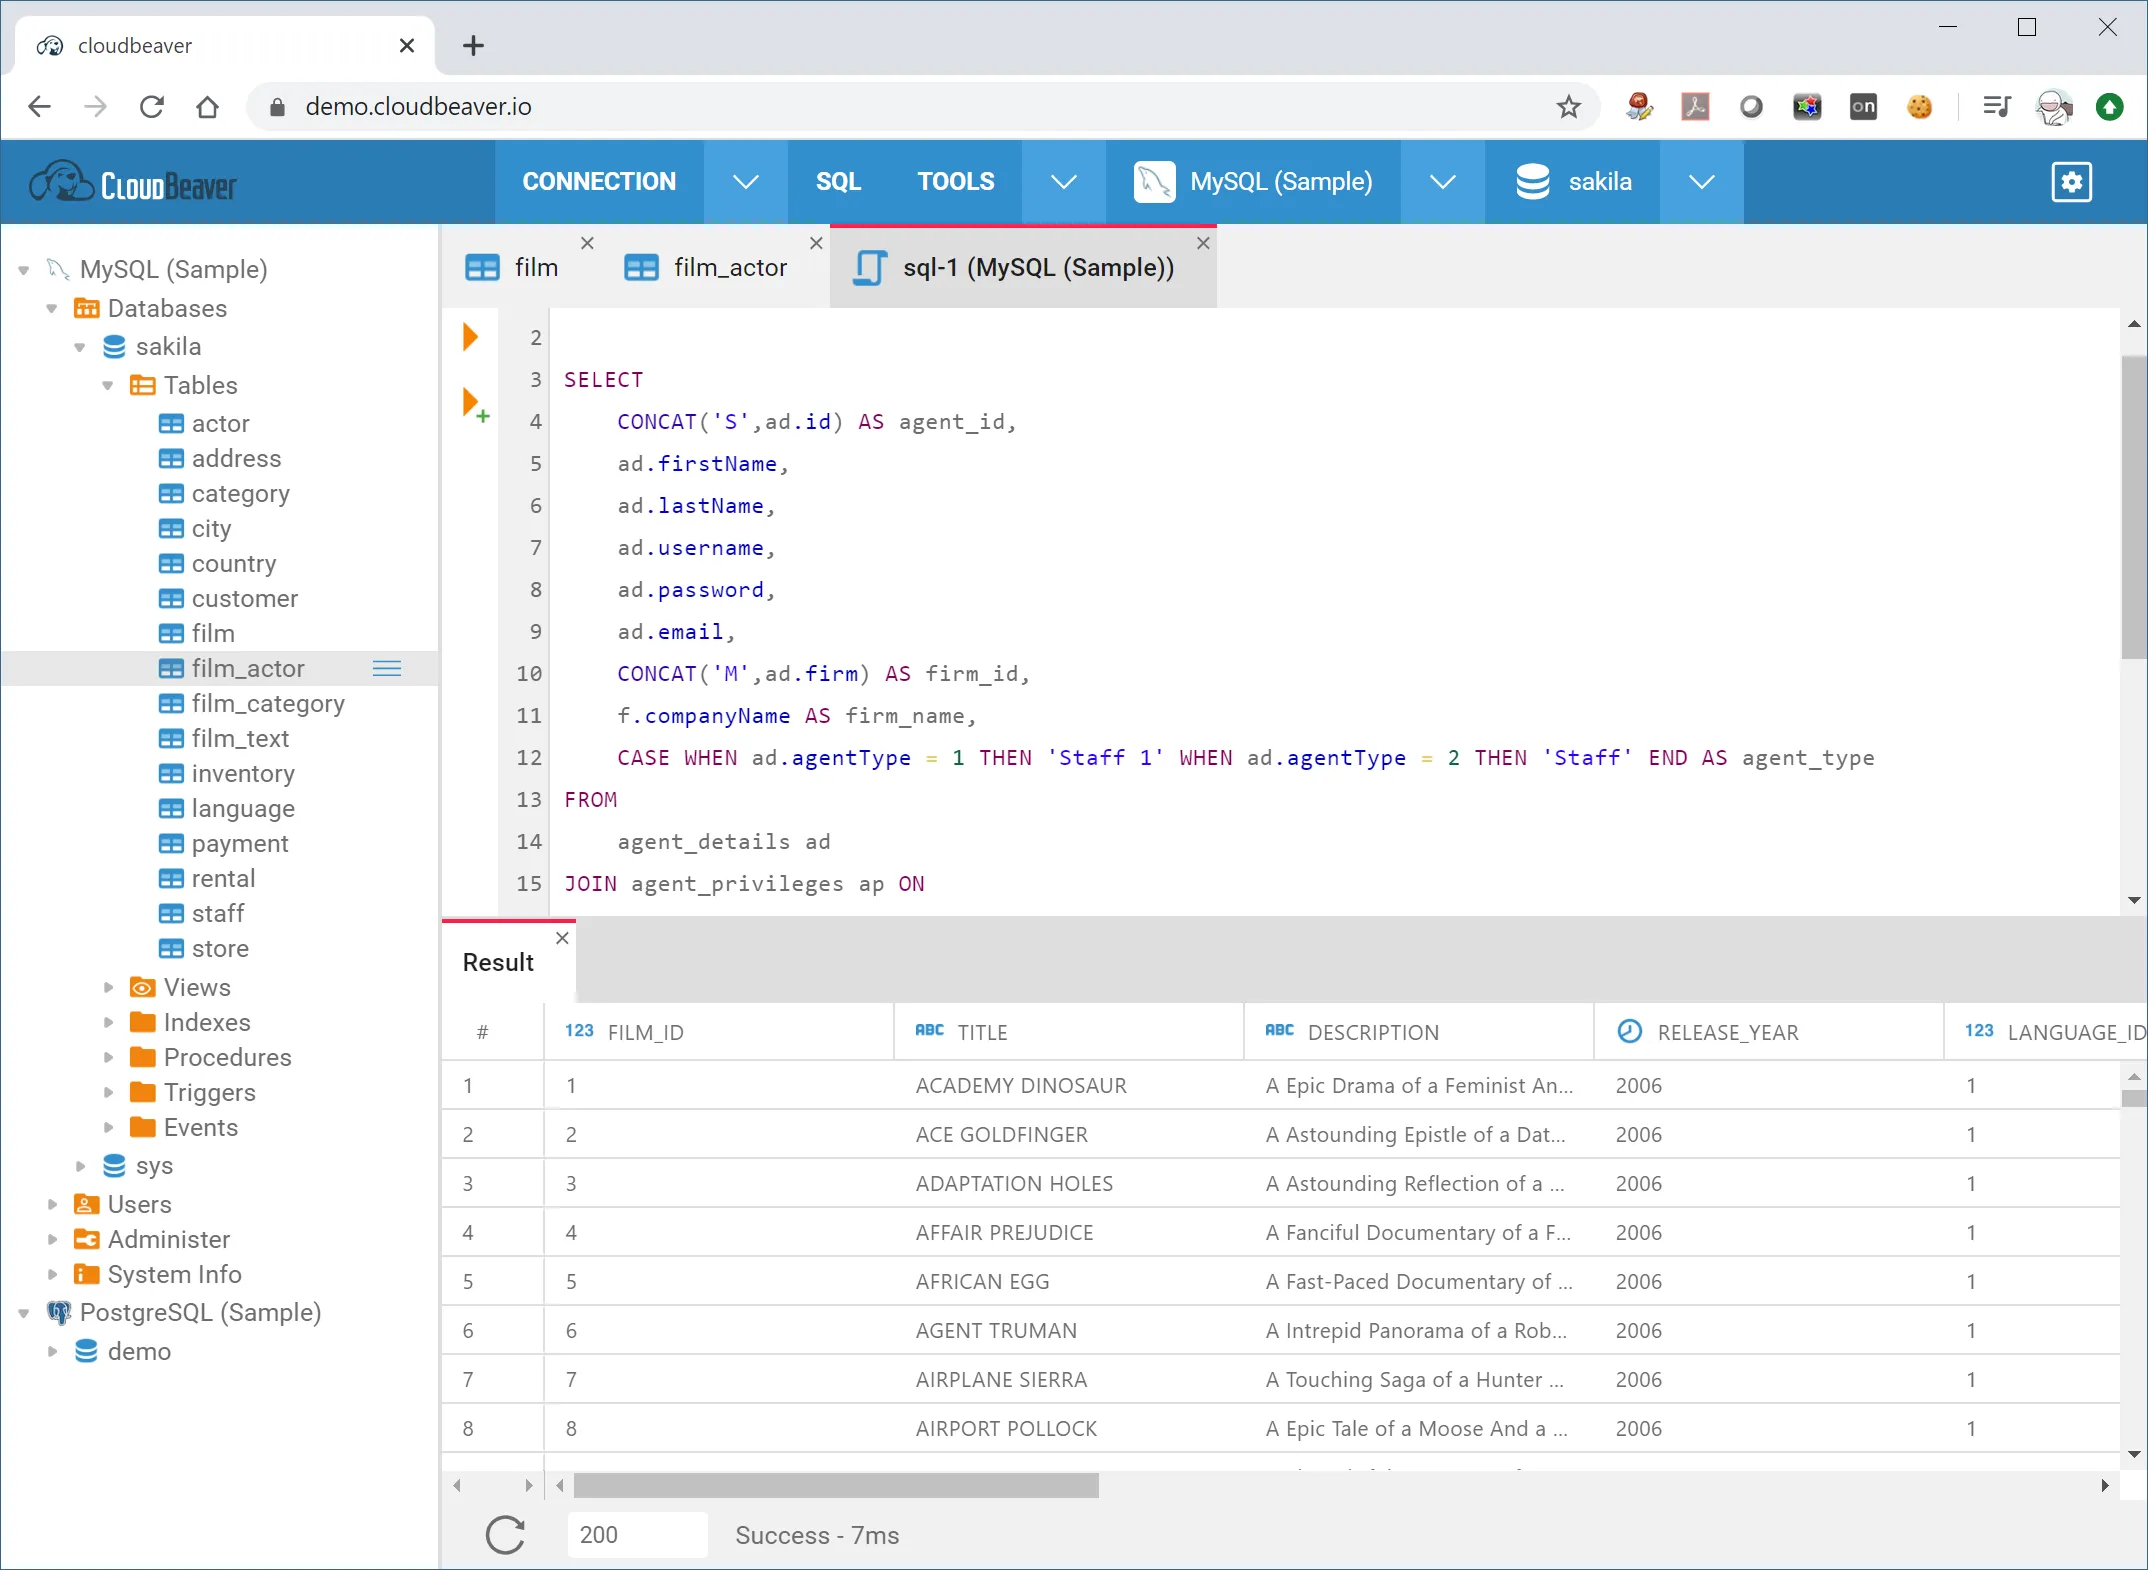Image resolution: width=2148 pixels, height=1570 pixels.
Task: Open the TOOLS menu
Action: [955, 181]
